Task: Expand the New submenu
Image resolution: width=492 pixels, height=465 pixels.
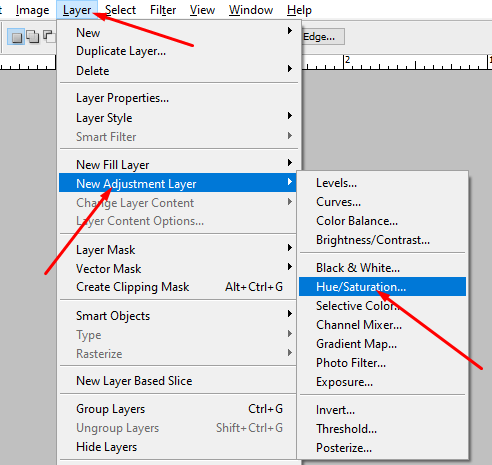Action: (178, 33)
